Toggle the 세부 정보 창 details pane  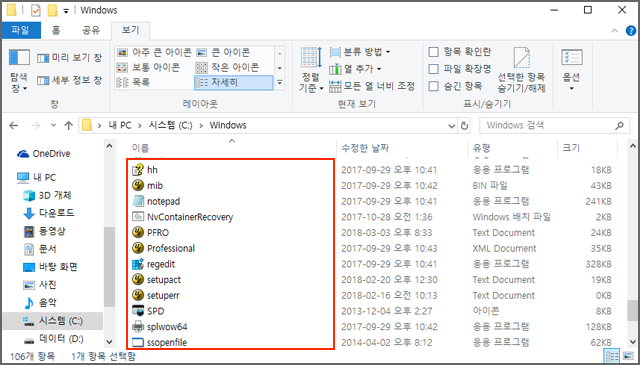(69, 80)
